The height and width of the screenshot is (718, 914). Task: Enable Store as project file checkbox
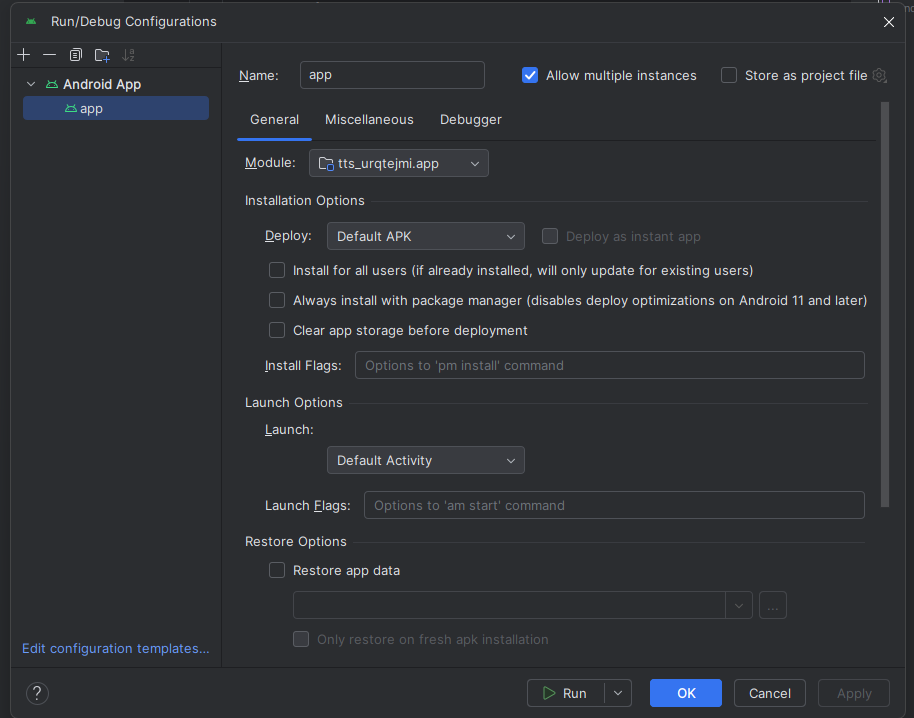[x=729, y=75]
